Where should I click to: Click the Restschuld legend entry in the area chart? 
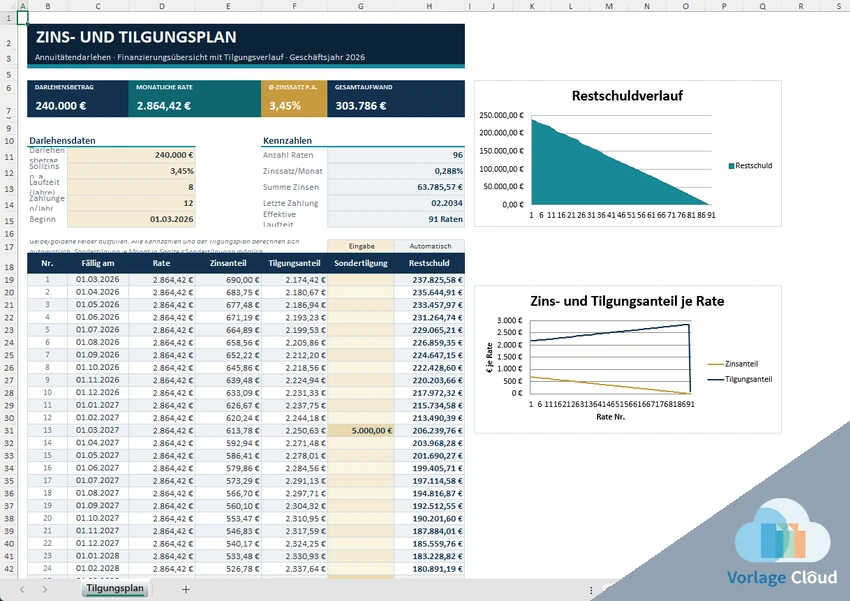[750, 166]
